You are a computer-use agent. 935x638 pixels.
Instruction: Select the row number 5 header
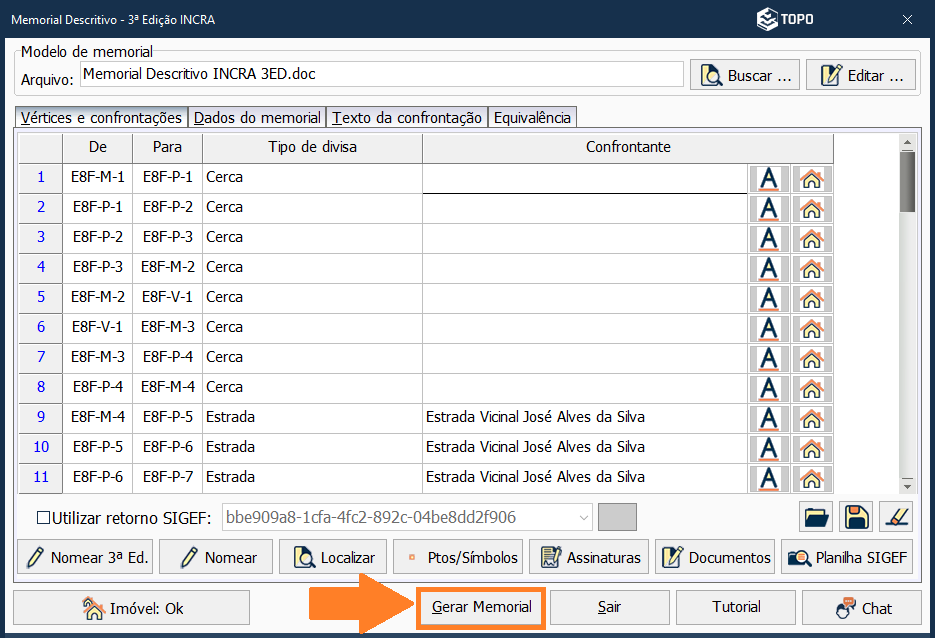[x=41, y=298]
